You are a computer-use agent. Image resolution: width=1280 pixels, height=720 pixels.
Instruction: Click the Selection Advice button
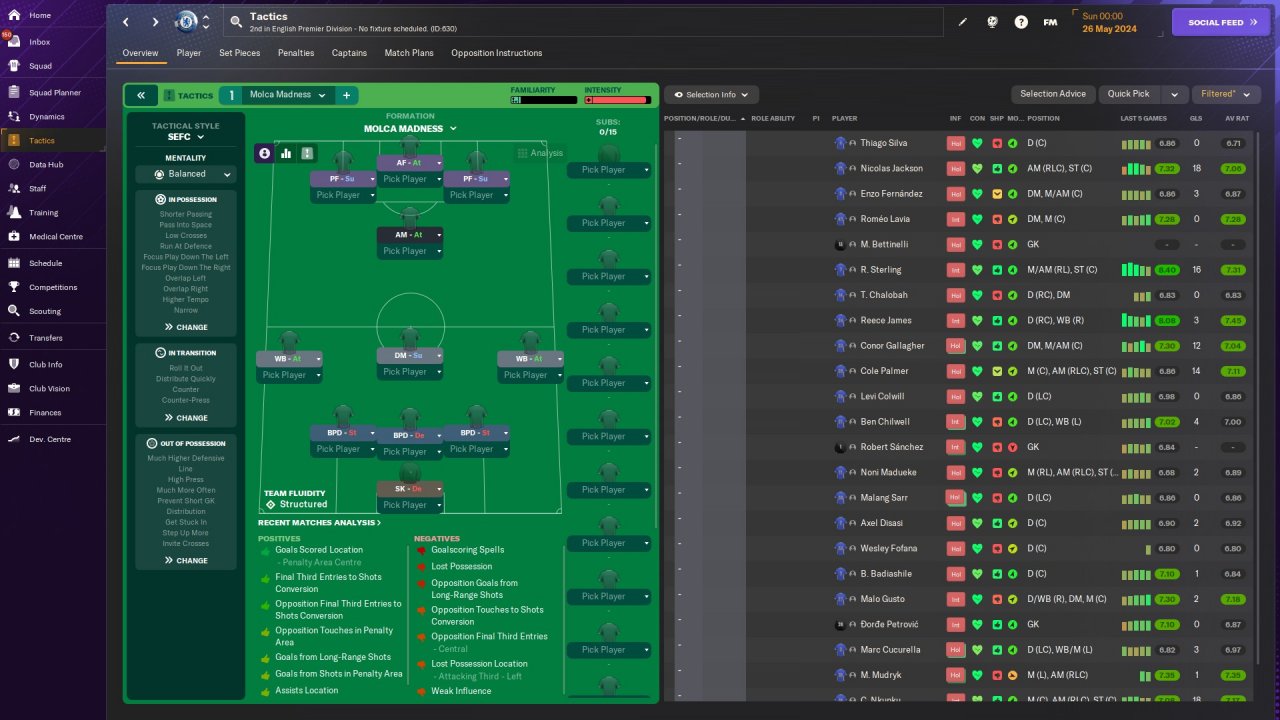(x=1052, y=94)
